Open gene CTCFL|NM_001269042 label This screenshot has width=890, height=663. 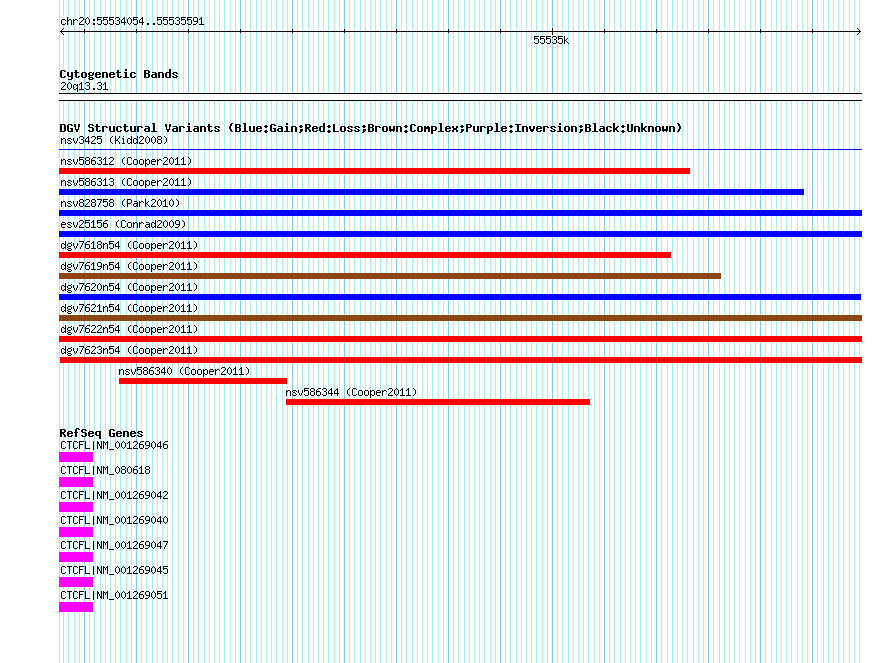(x=114, y=495)
